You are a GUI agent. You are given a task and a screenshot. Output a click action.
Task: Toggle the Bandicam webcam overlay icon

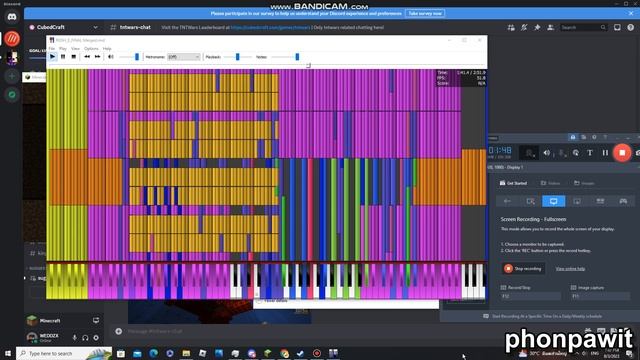pos(529,153)
